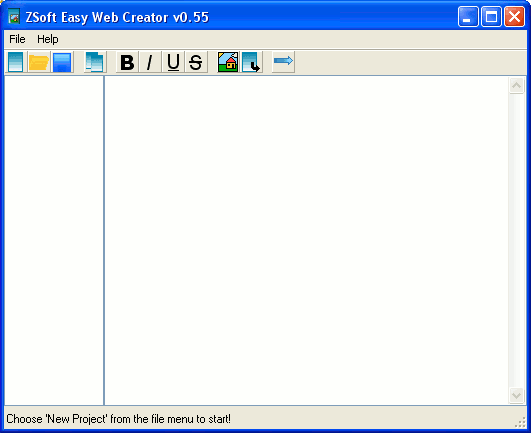Viewport: 531px width, 433px height.
Task: Maximize the ZSoft Easy Web Creator window
Action: [491, 17]
